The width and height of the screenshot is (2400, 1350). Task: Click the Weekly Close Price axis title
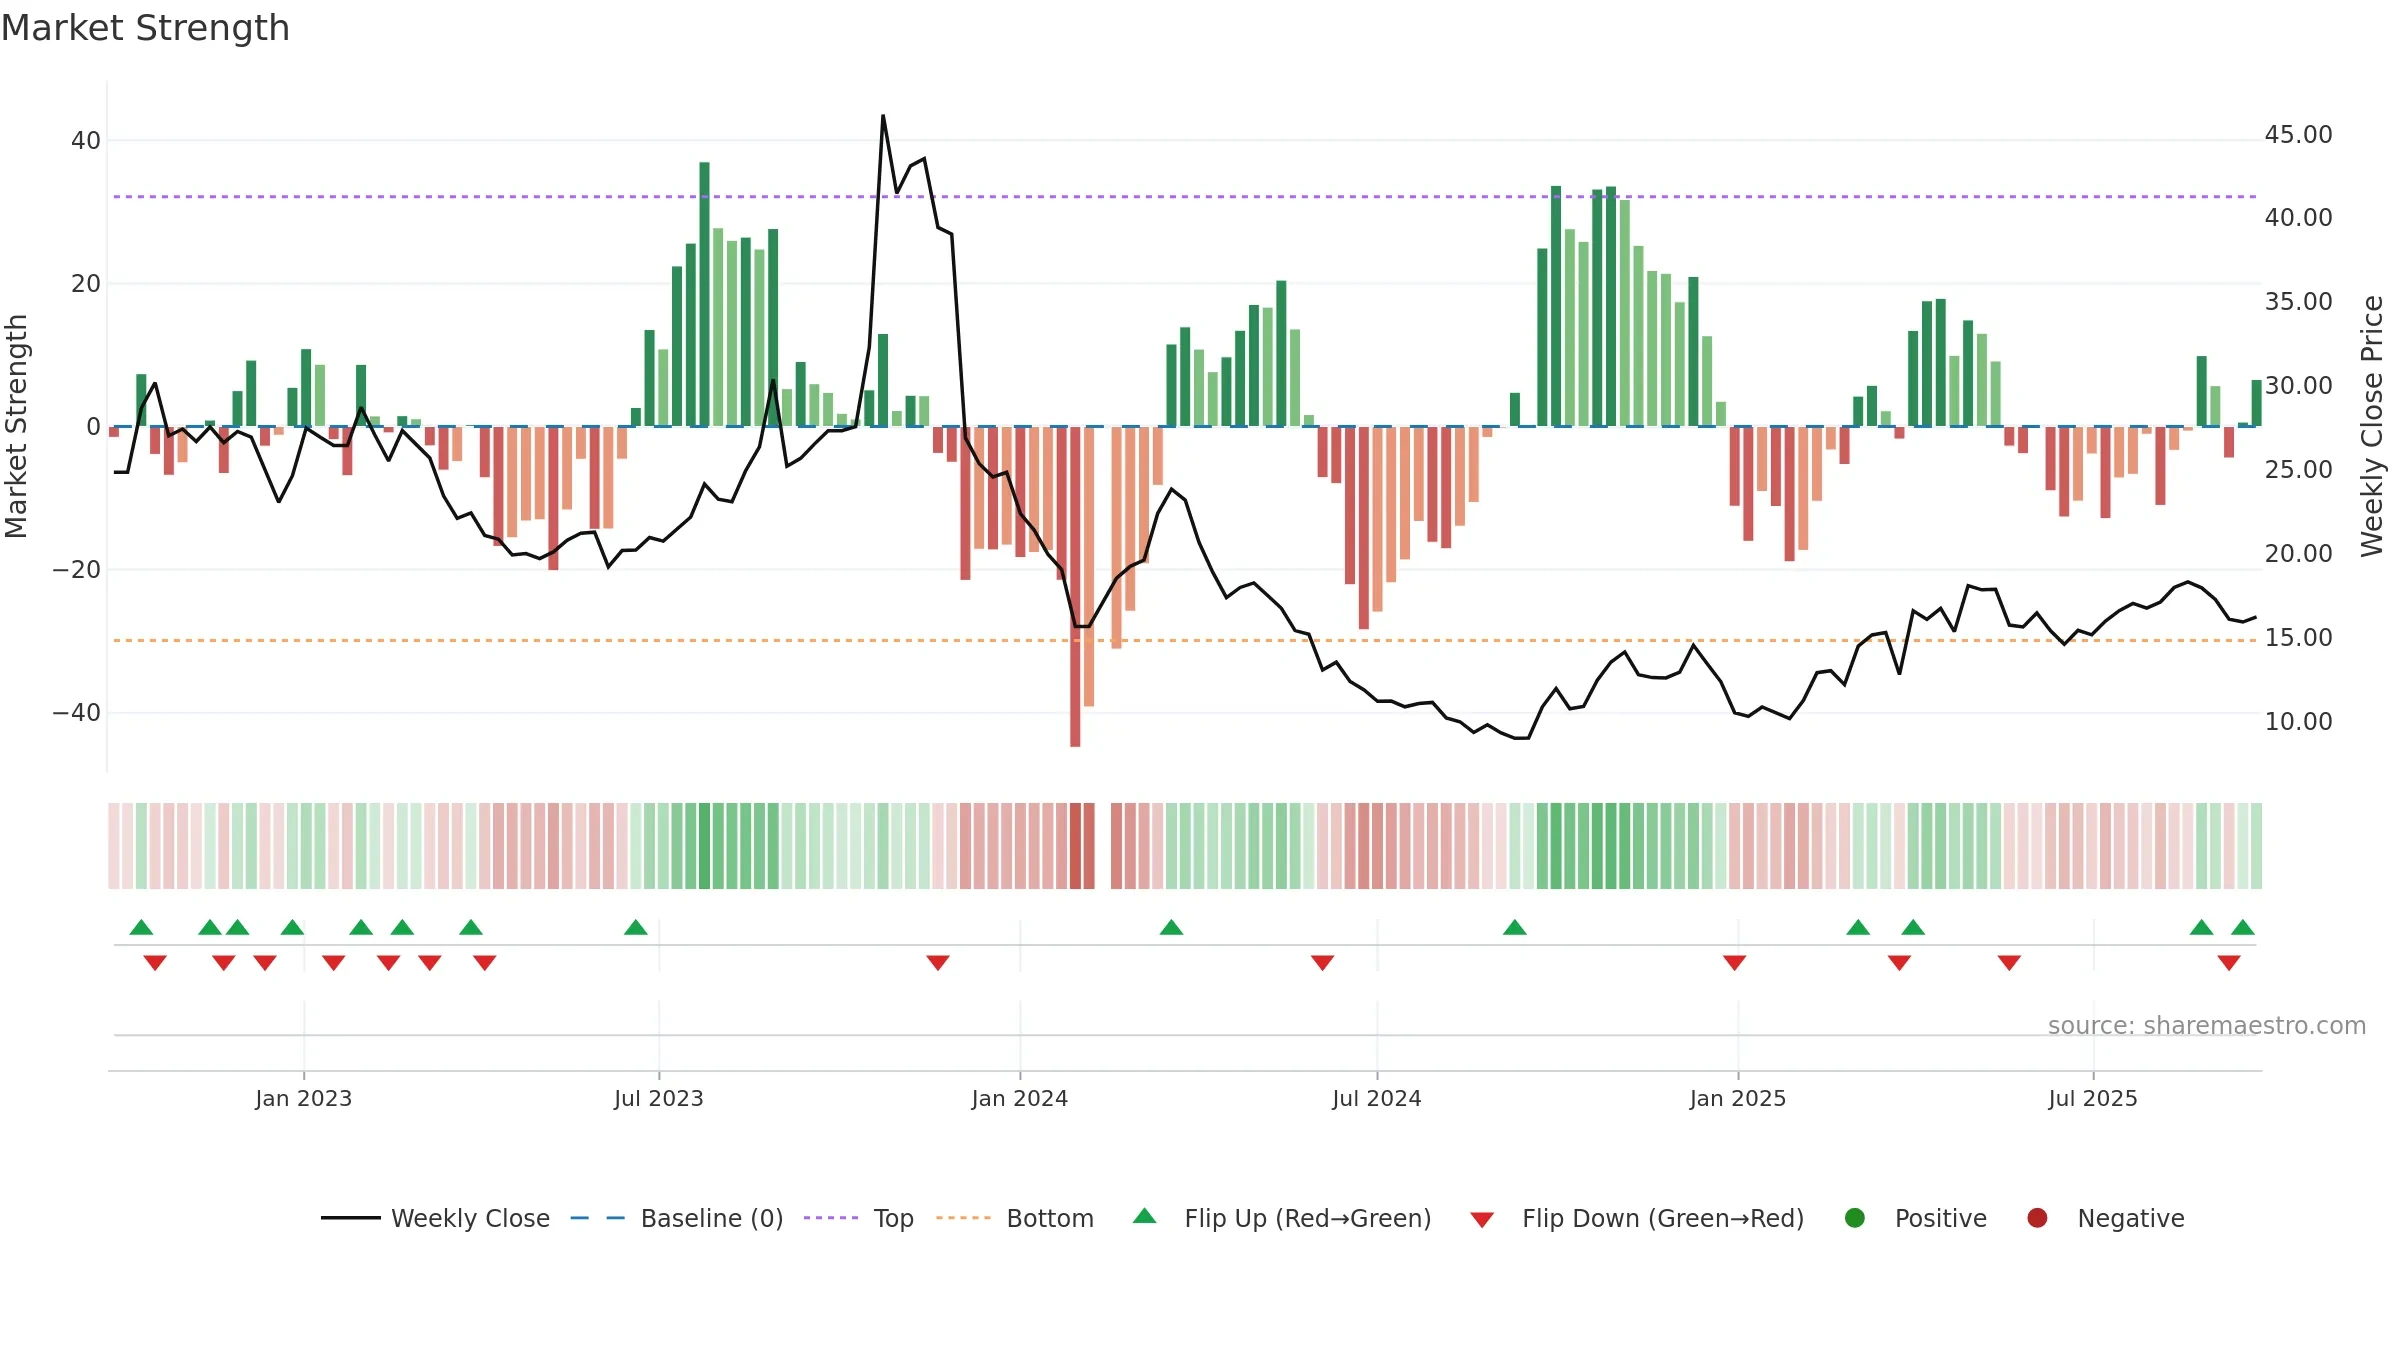2372,426
